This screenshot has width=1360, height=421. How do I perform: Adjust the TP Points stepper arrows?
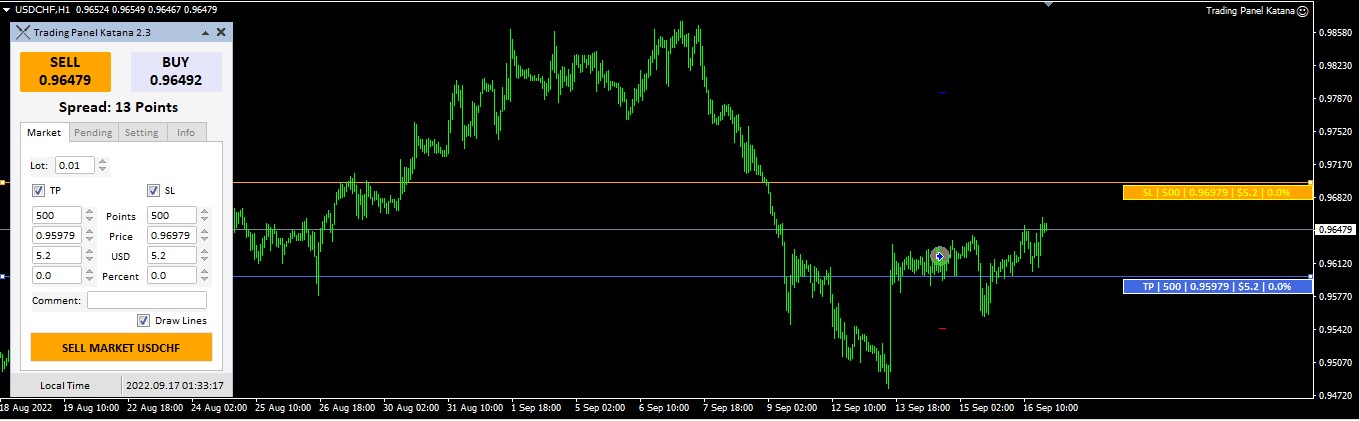(x=90, y=215)
